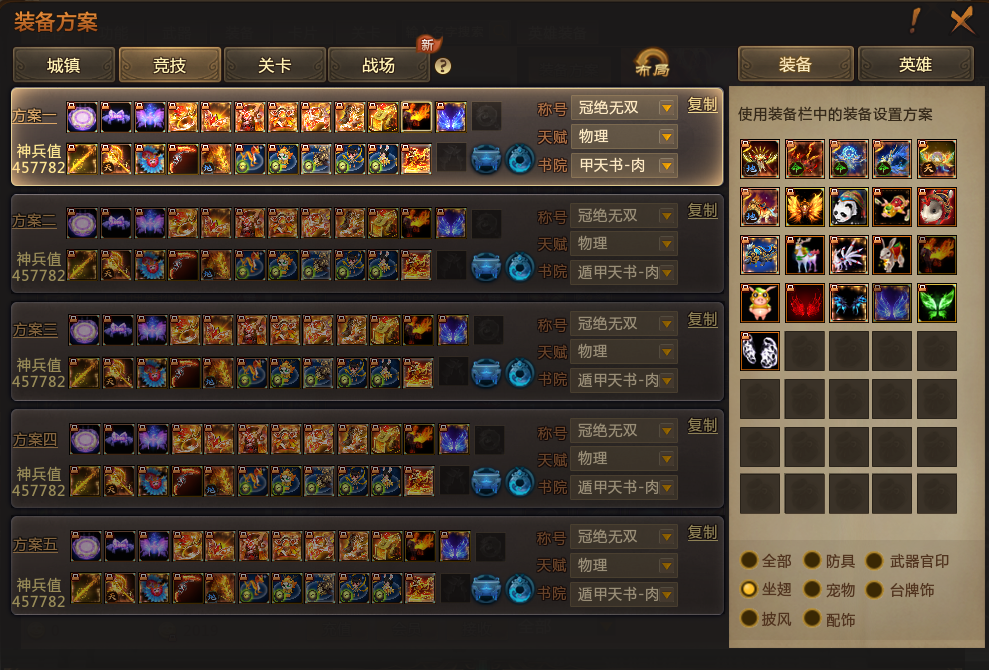Screen dimensions: 989x670
Task: Click the 布局 layout icon
Action: (652, 64)
